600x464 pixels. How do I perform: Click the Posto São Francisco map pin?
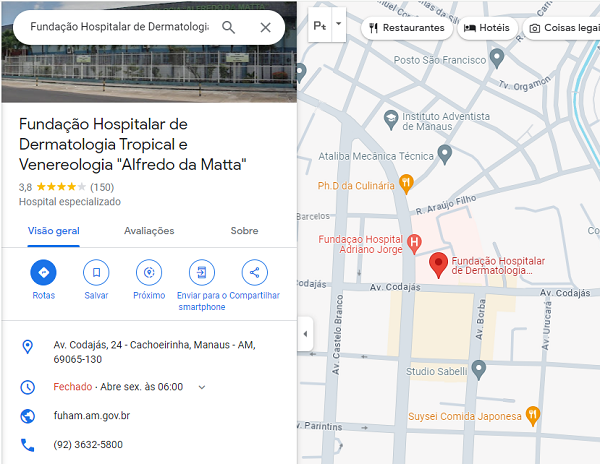[497, 58]
